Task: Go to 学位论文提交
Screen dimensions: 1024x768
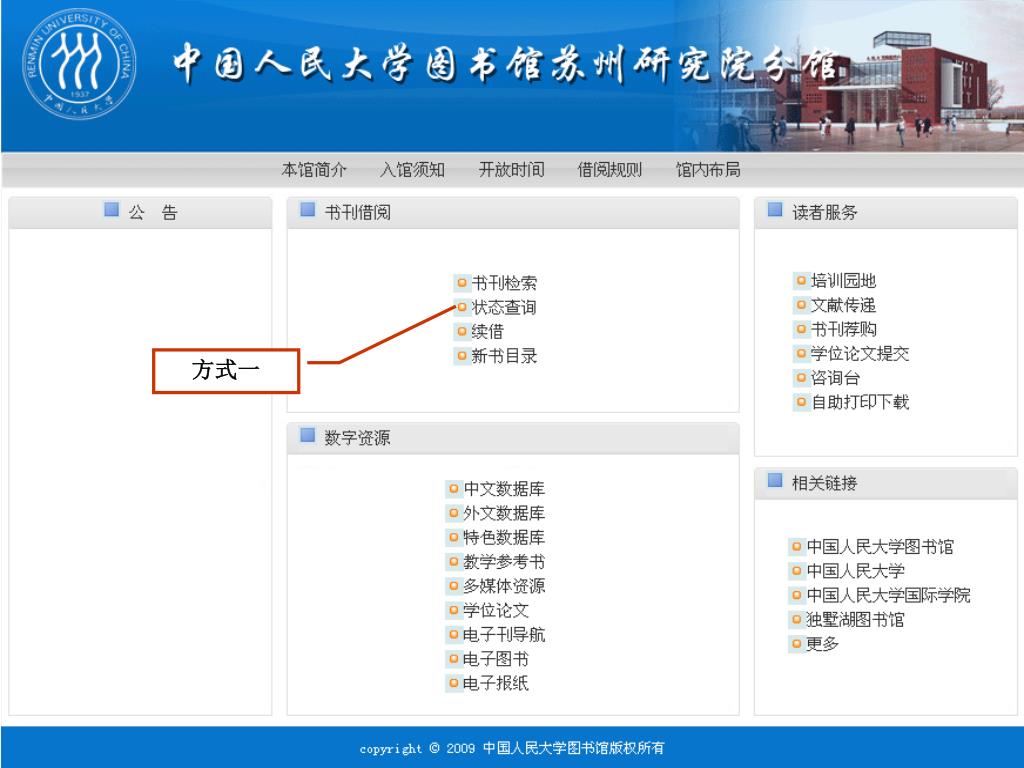Action: [859, 353]
